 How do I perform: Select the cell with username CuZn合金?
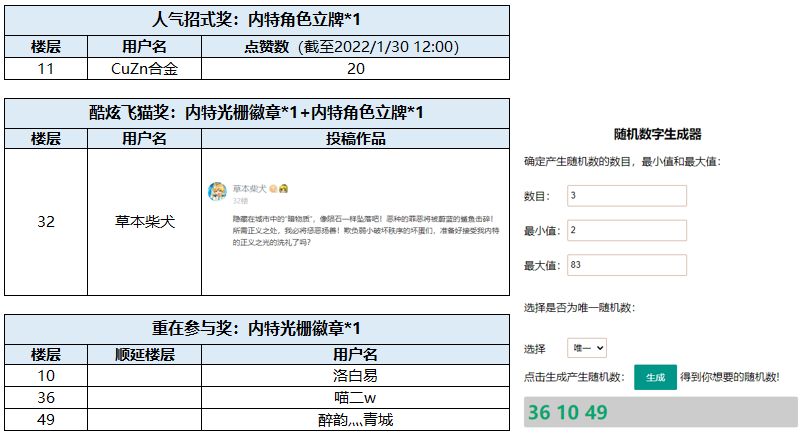pos(144,69)
